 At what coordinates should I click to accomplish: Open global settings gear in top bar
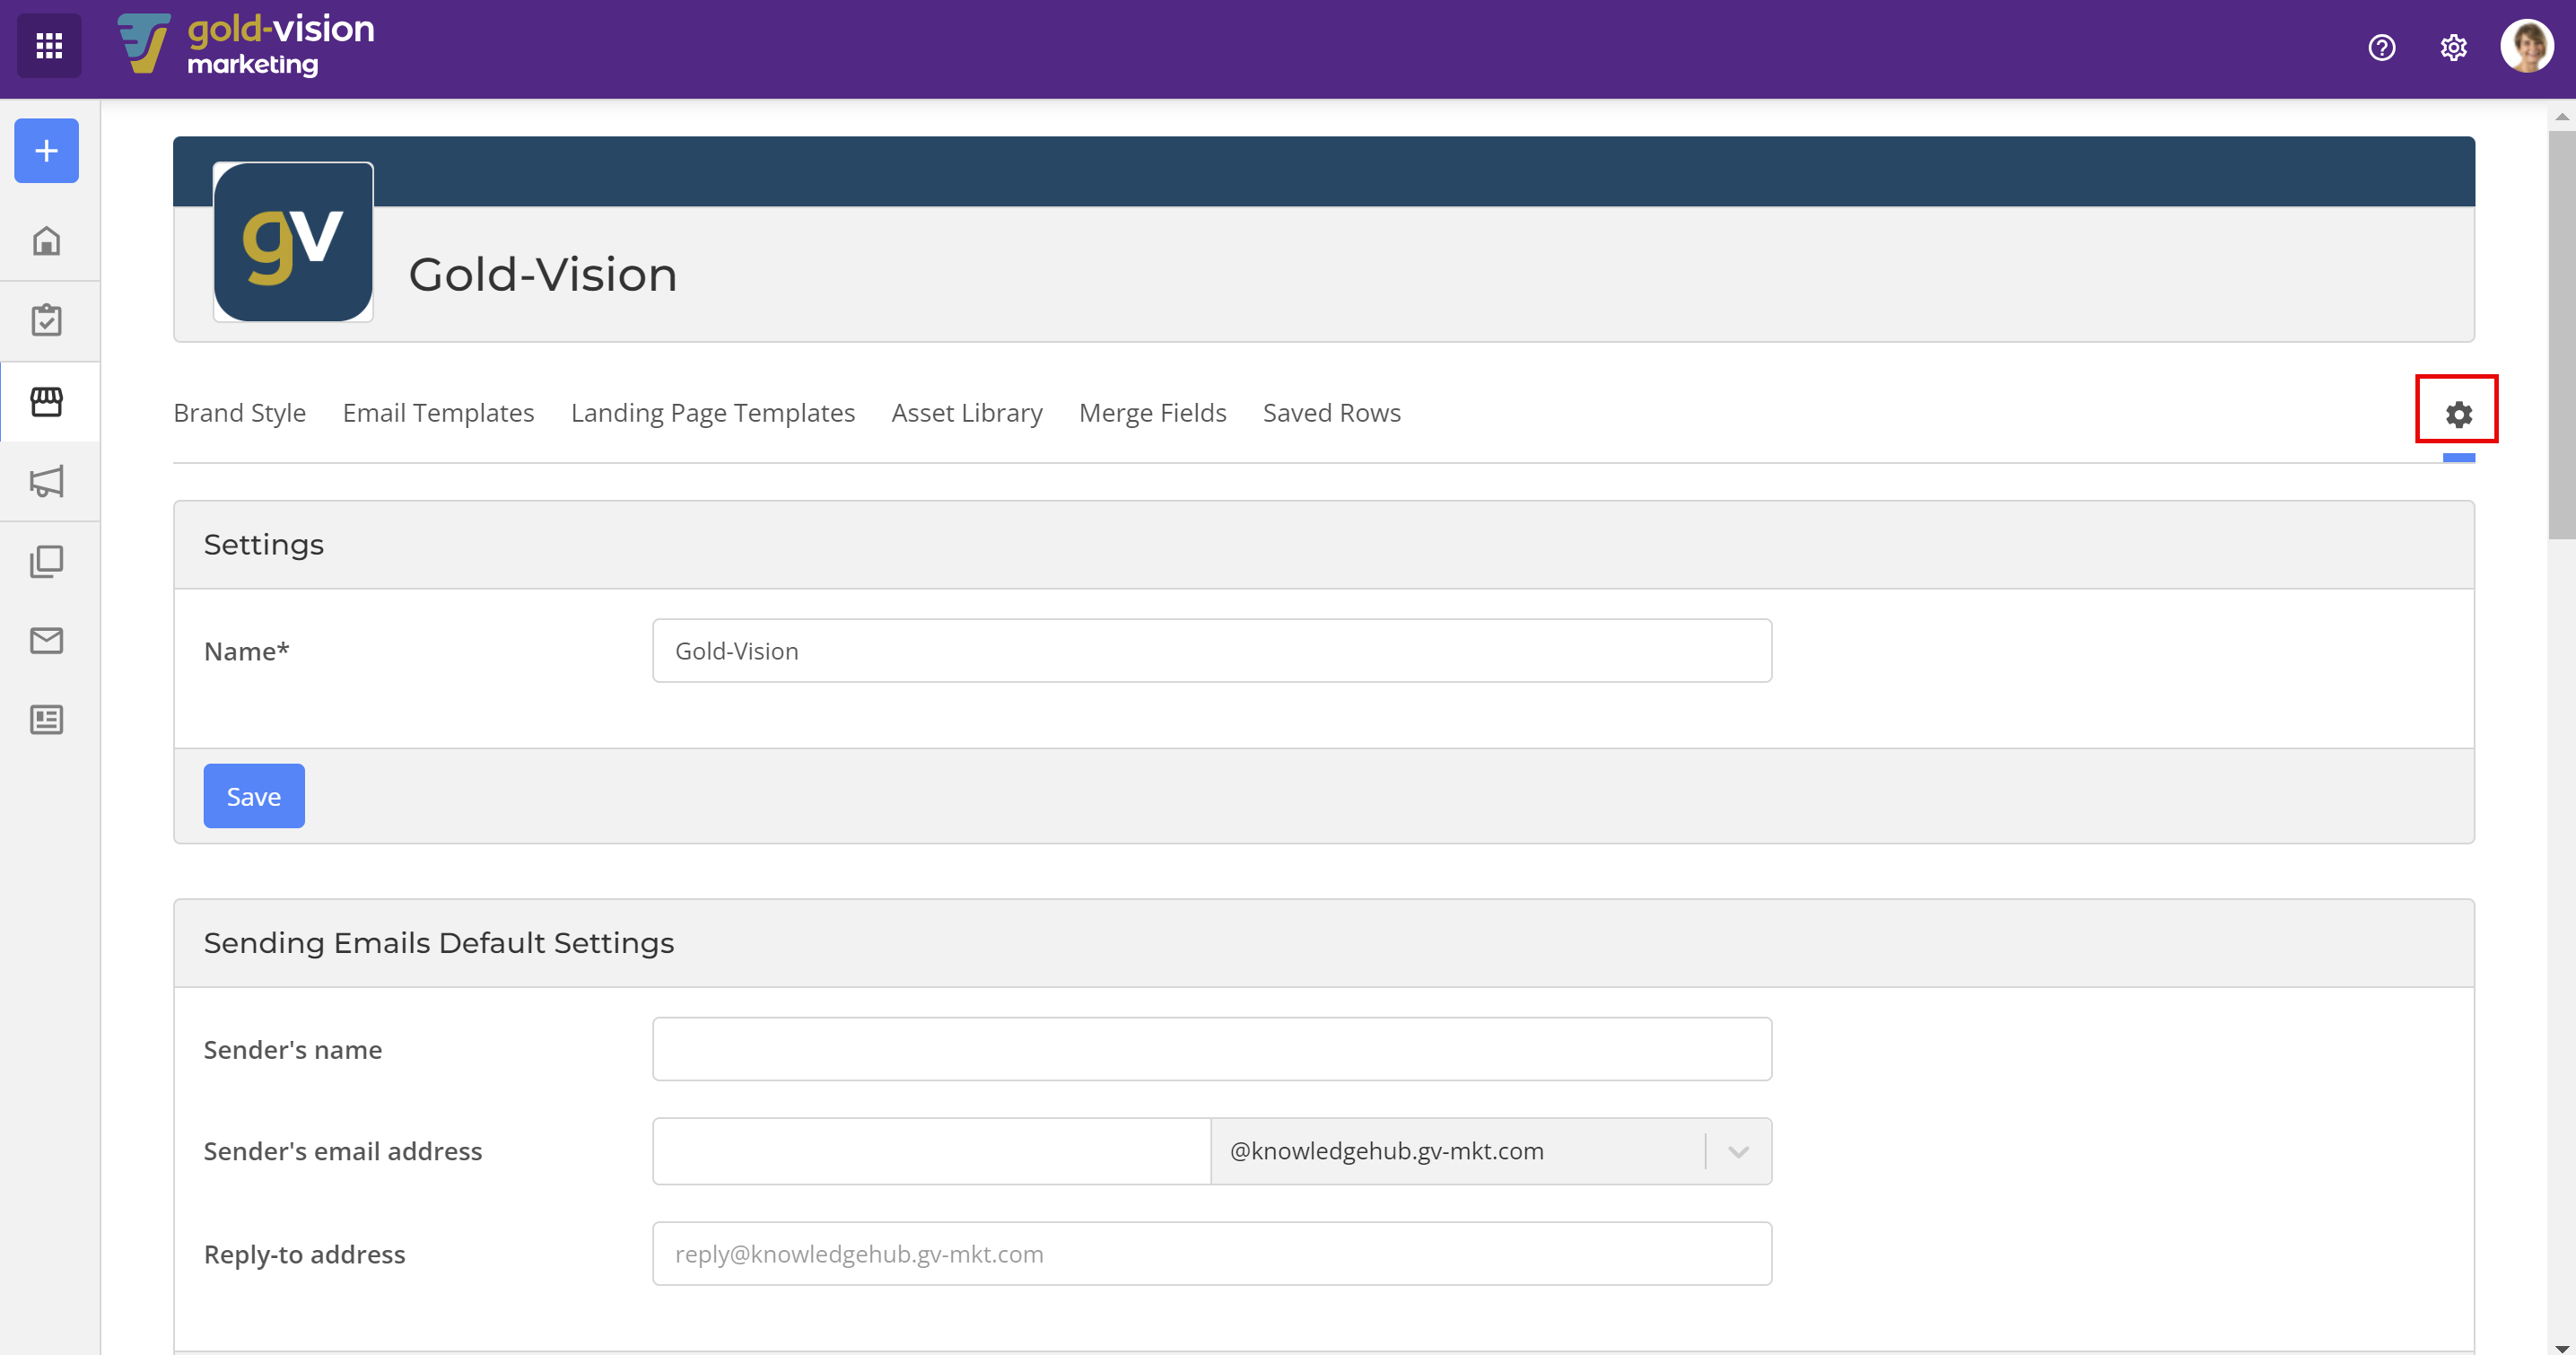[x=2453, y=47]
